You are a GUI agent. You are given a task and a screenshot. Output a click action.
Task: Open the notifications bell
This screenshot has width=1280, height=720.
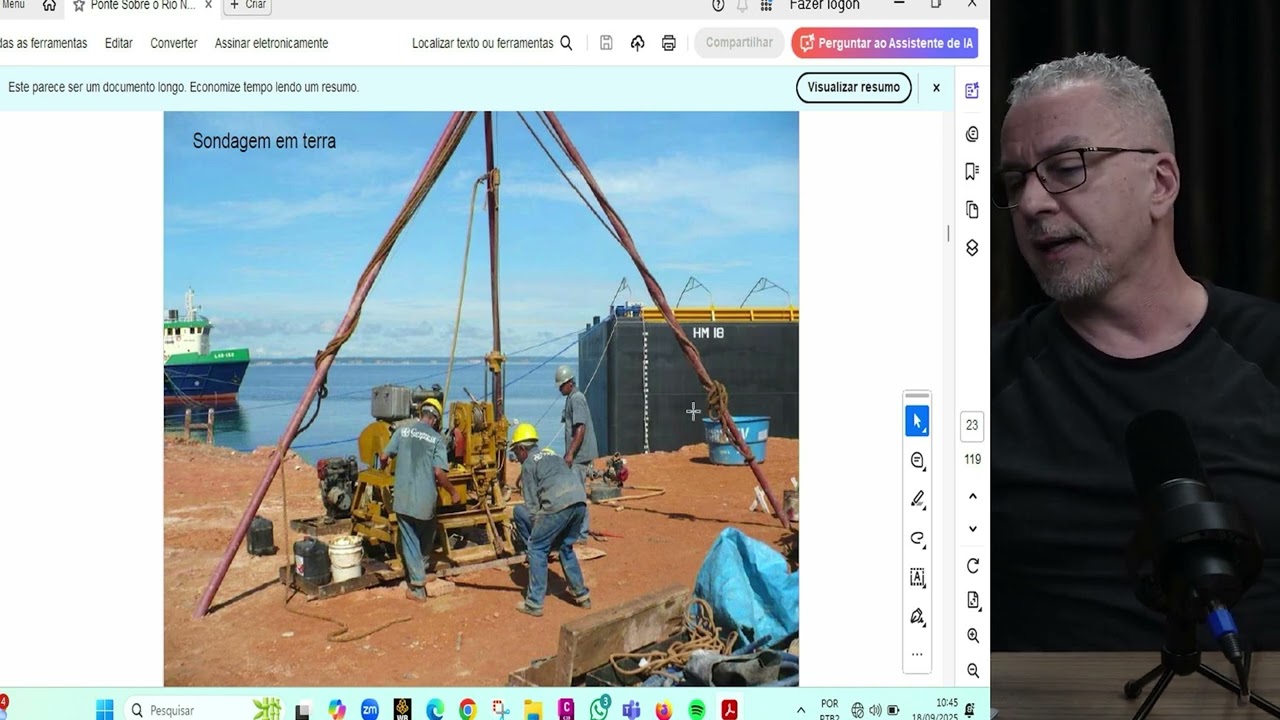coord(742,5)
